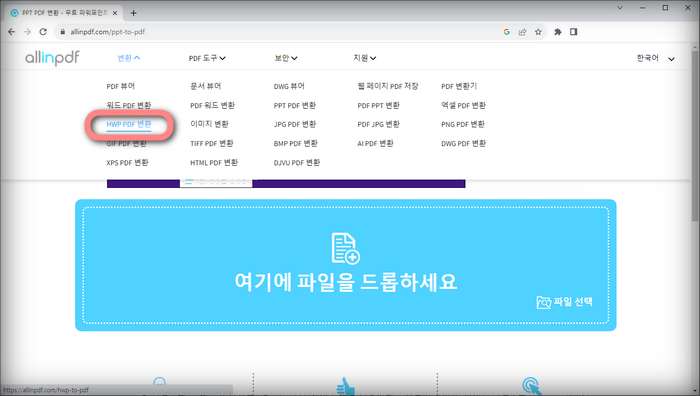Click the browser forward arrow
The height and width of the screenshot is (396, 700).
(27, 32)
